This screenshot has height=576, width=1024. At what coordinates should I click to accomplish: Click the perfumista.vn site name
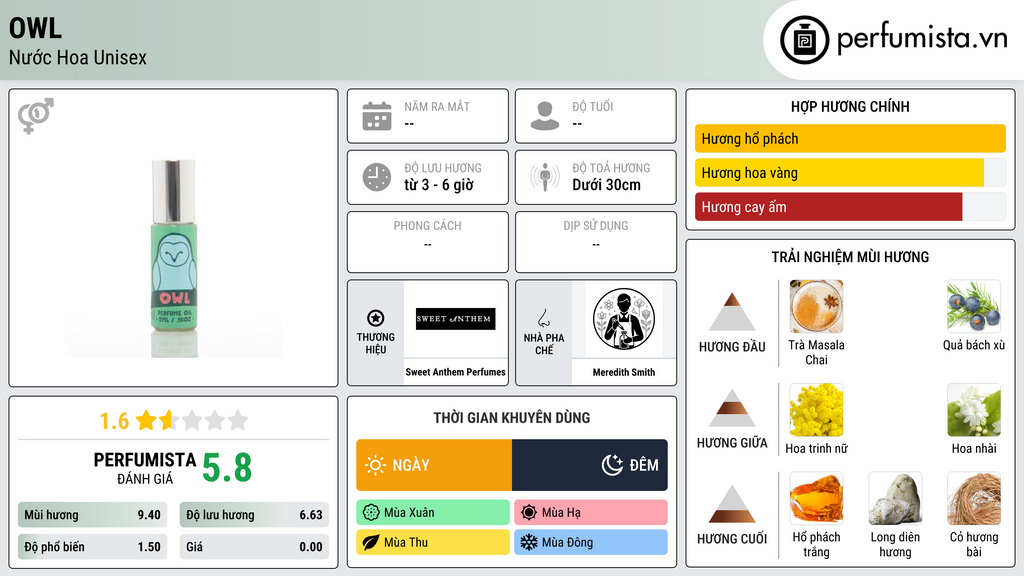click(x=922, y=38)
